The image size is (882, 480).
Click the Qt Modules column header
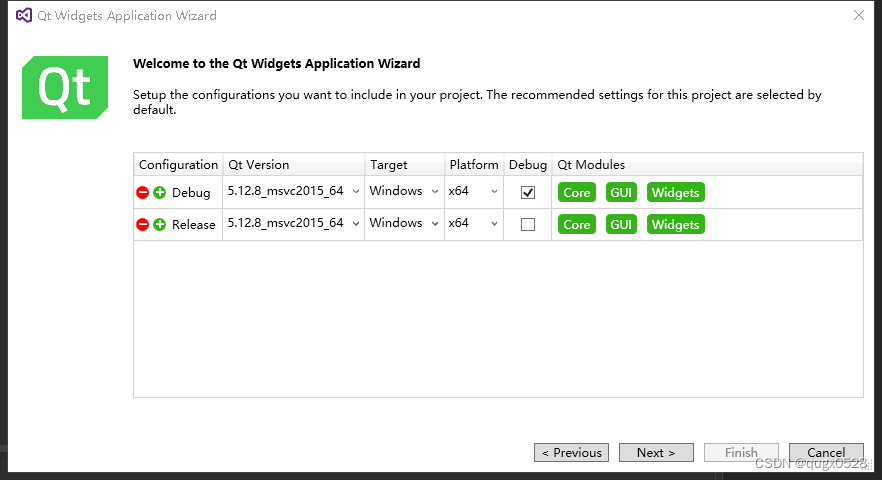(707, 165)
